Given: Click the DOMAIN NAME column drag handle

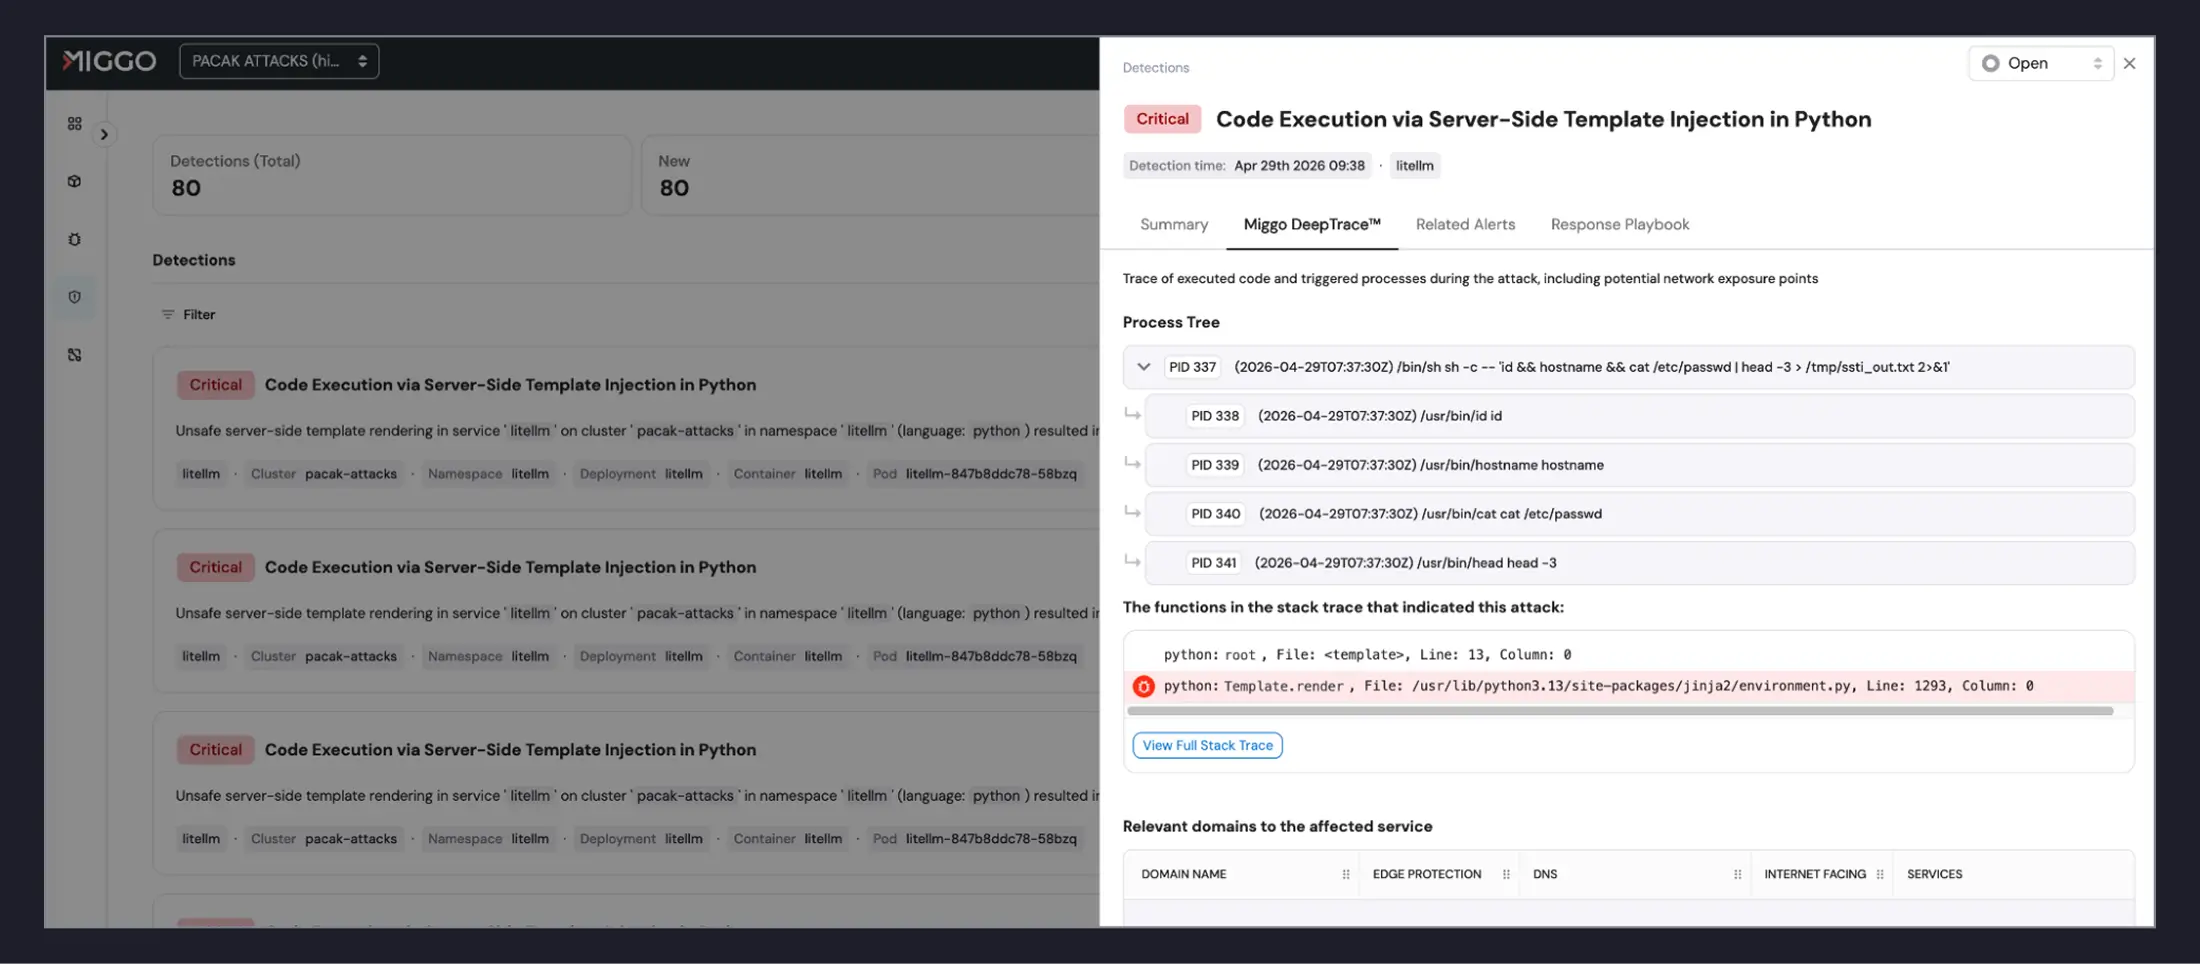Looking at the screenshot, I should 1346,874.
